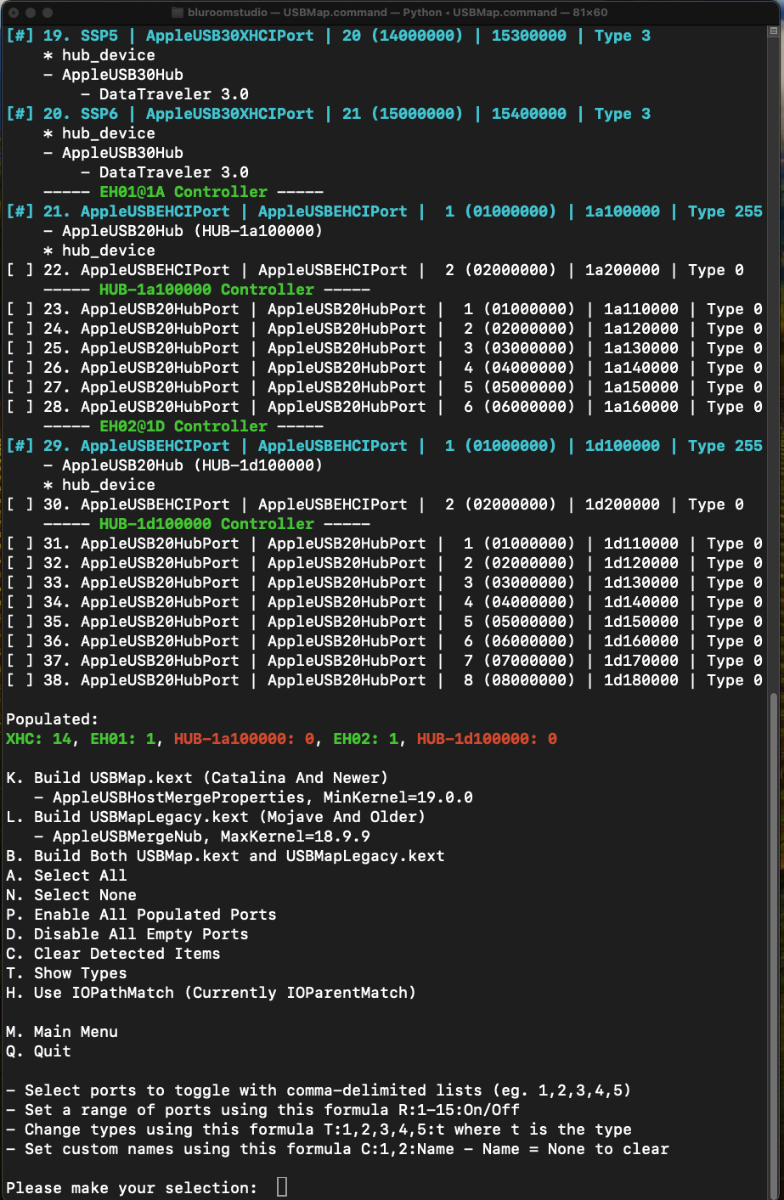This screenshot has height=1200, width=784.
Task: Click option 'C. Clear Detected Items'
Action: click(113, 953)
